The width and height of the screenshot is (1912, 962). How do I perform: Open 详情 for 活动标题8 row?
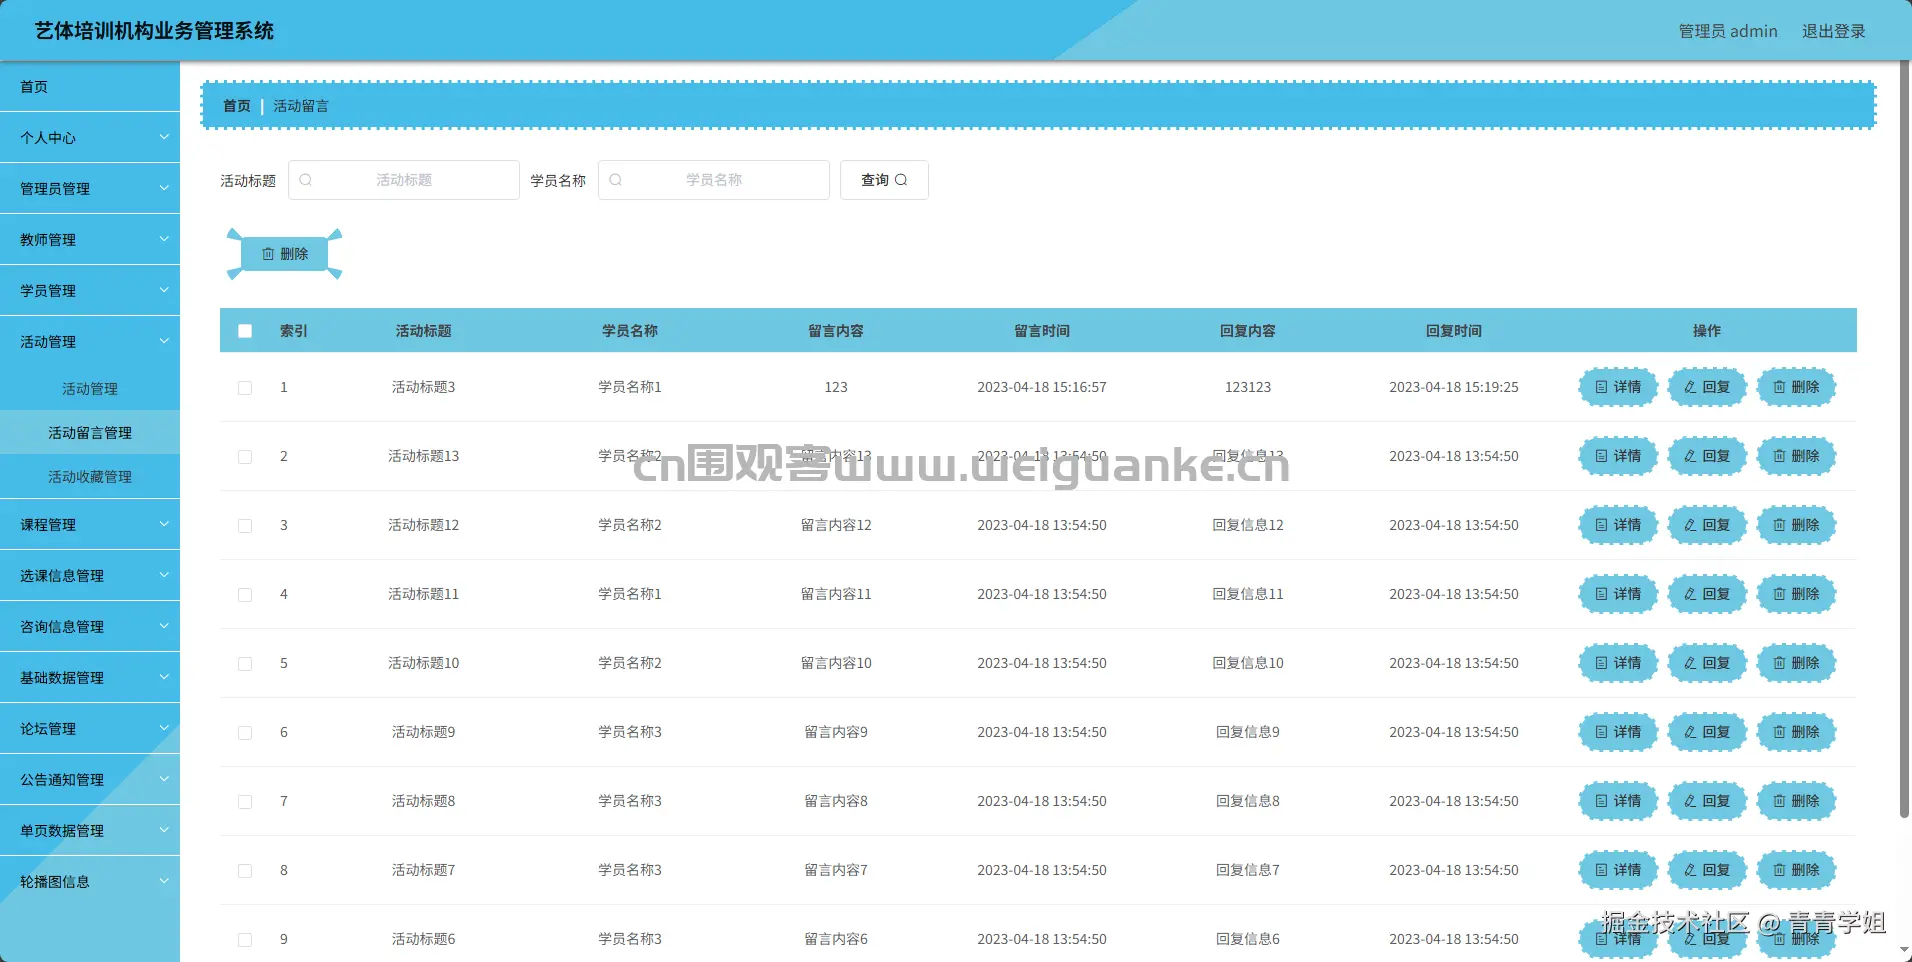point(1618,801)
